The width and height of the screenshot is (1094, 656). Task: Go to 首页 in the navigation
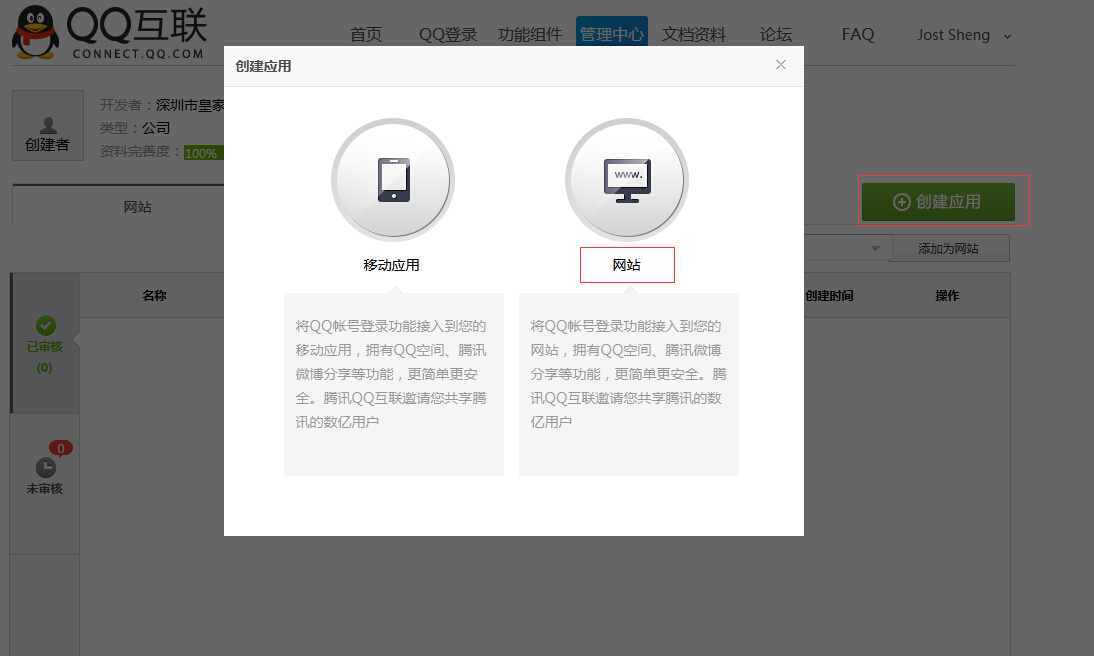click(366, 34)
